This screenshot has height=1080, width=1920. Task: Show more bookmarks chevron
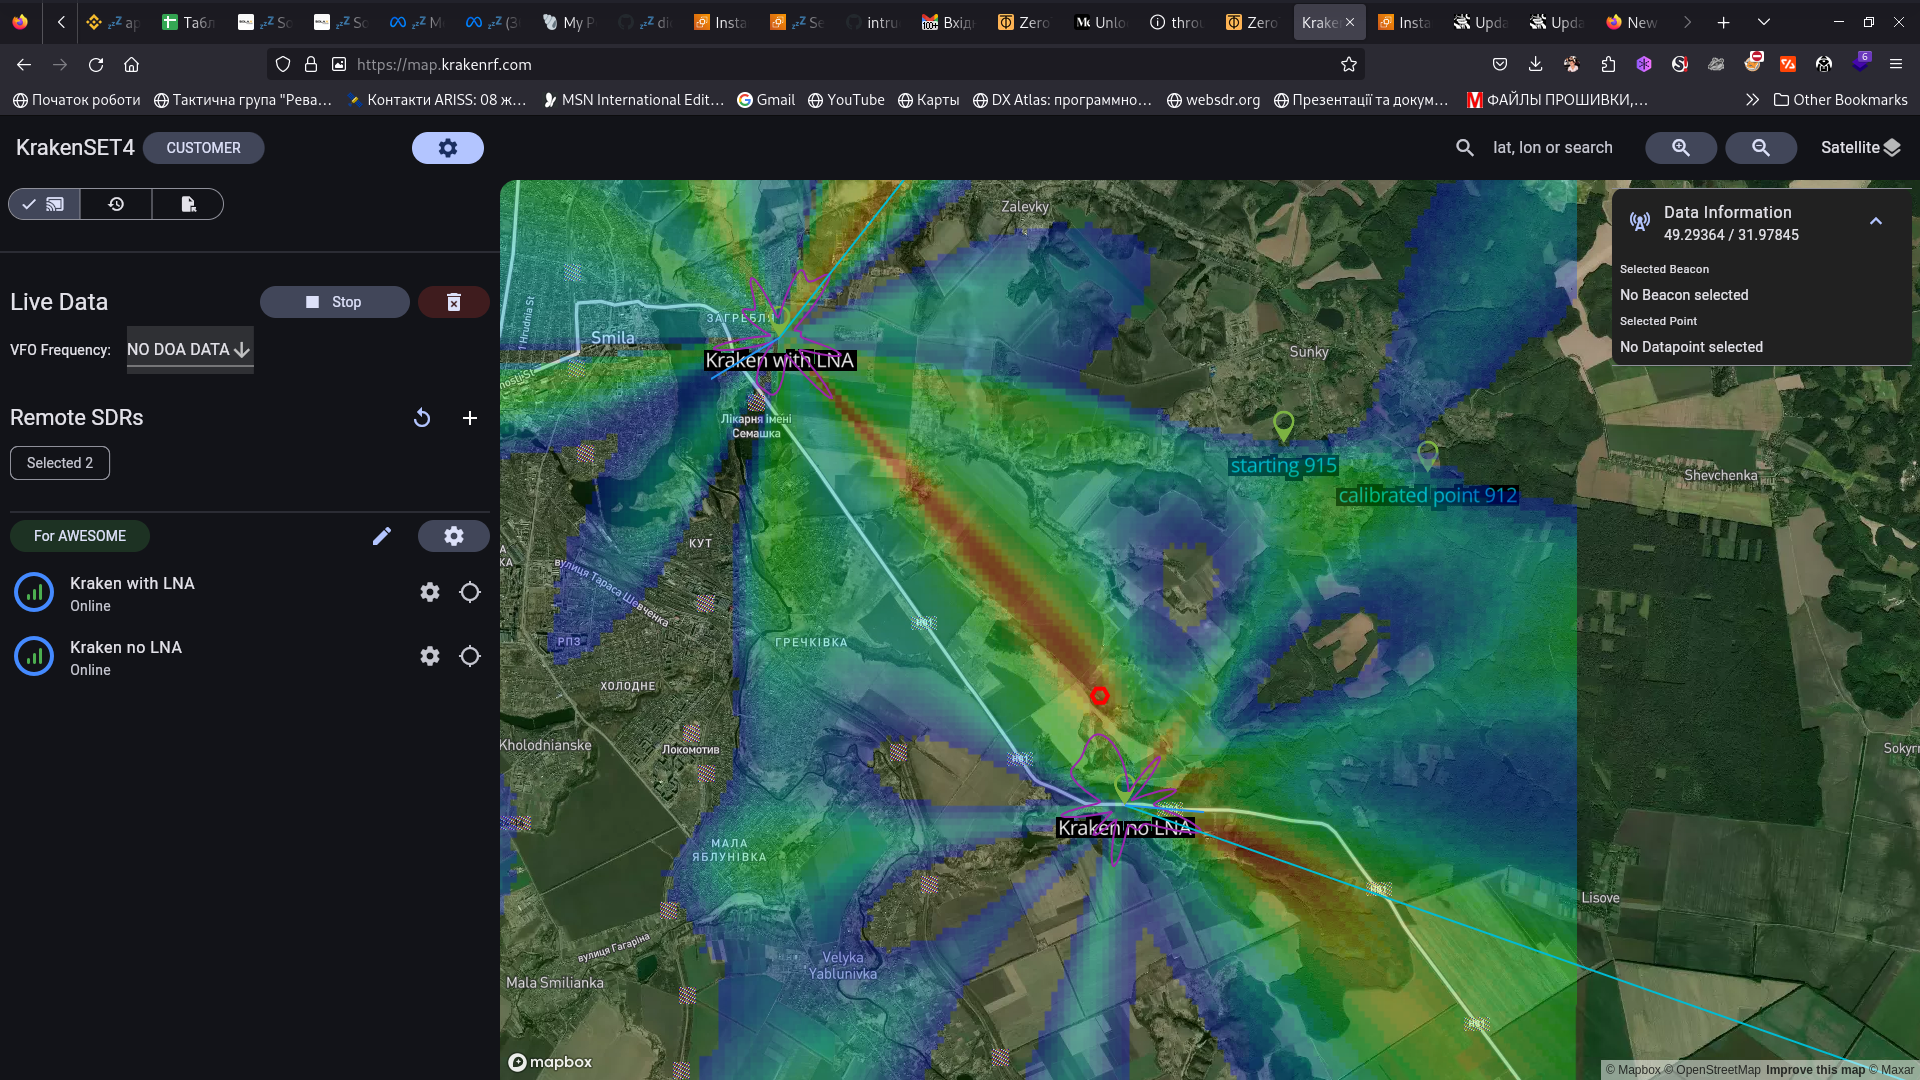1752,100
